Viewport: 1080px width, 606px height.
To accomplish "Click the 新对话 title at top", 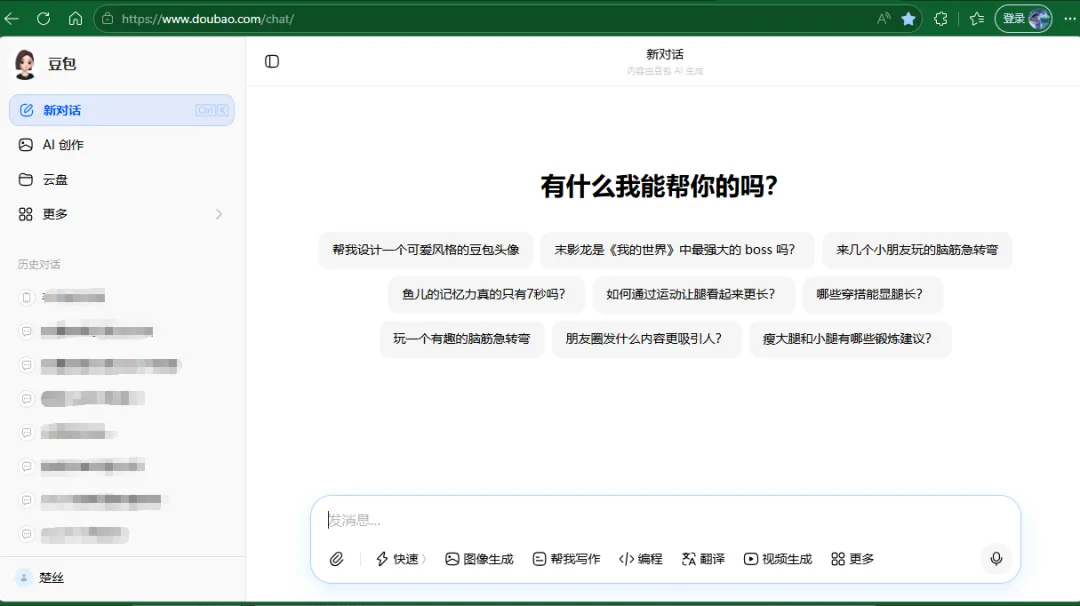I will tap(665, 54).
